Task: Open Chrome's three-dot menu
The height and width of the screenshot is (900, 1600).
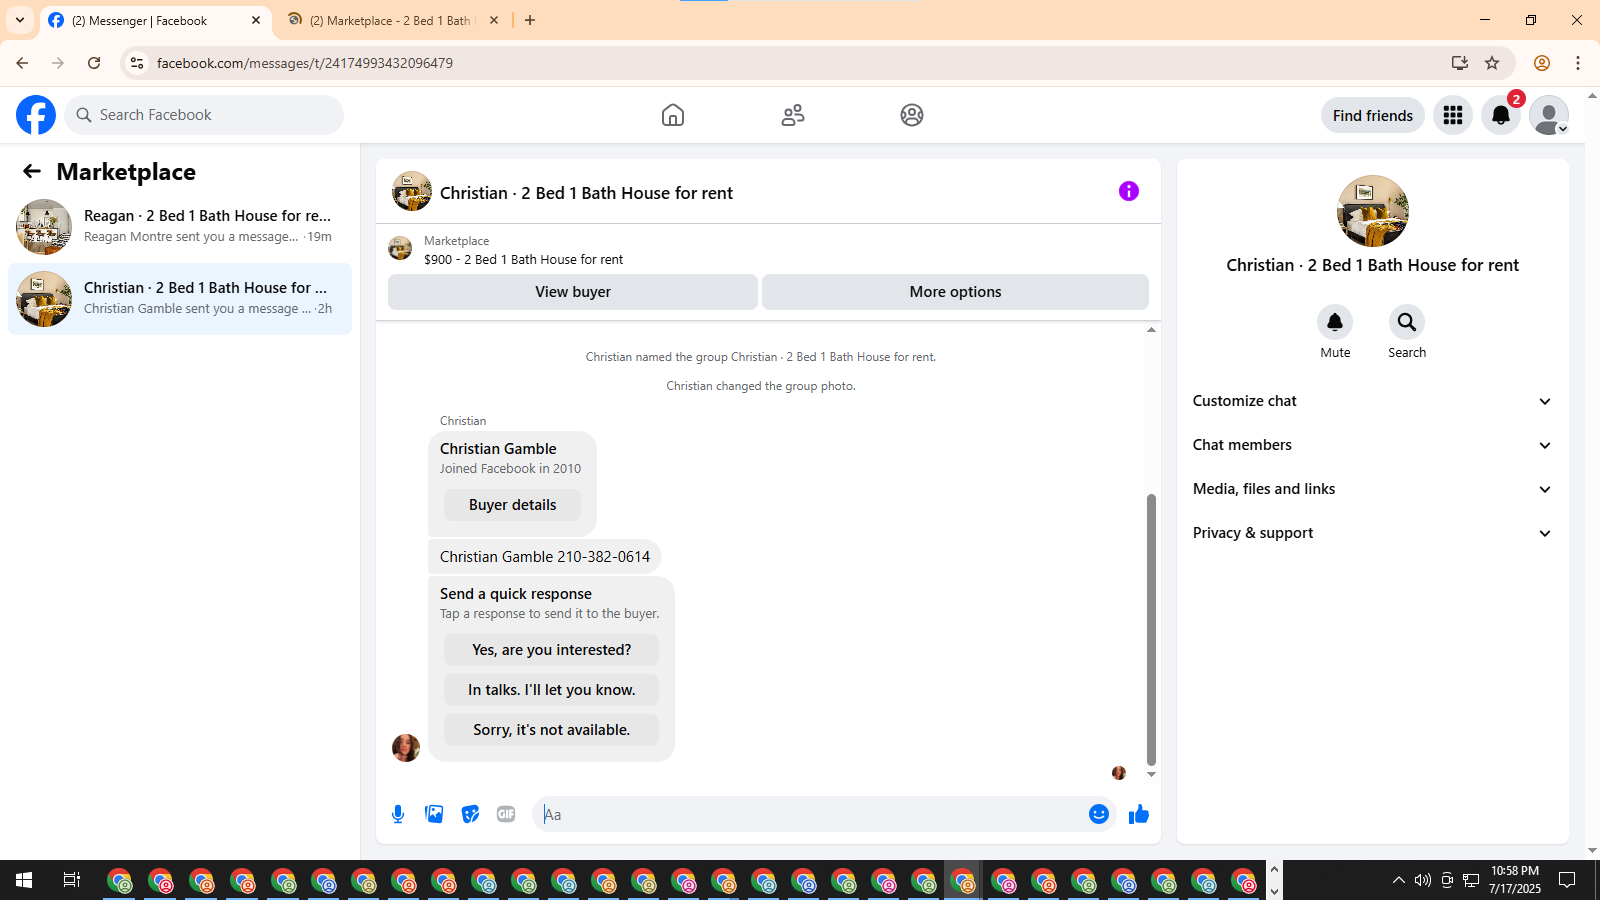Action: pos(1578,63)
